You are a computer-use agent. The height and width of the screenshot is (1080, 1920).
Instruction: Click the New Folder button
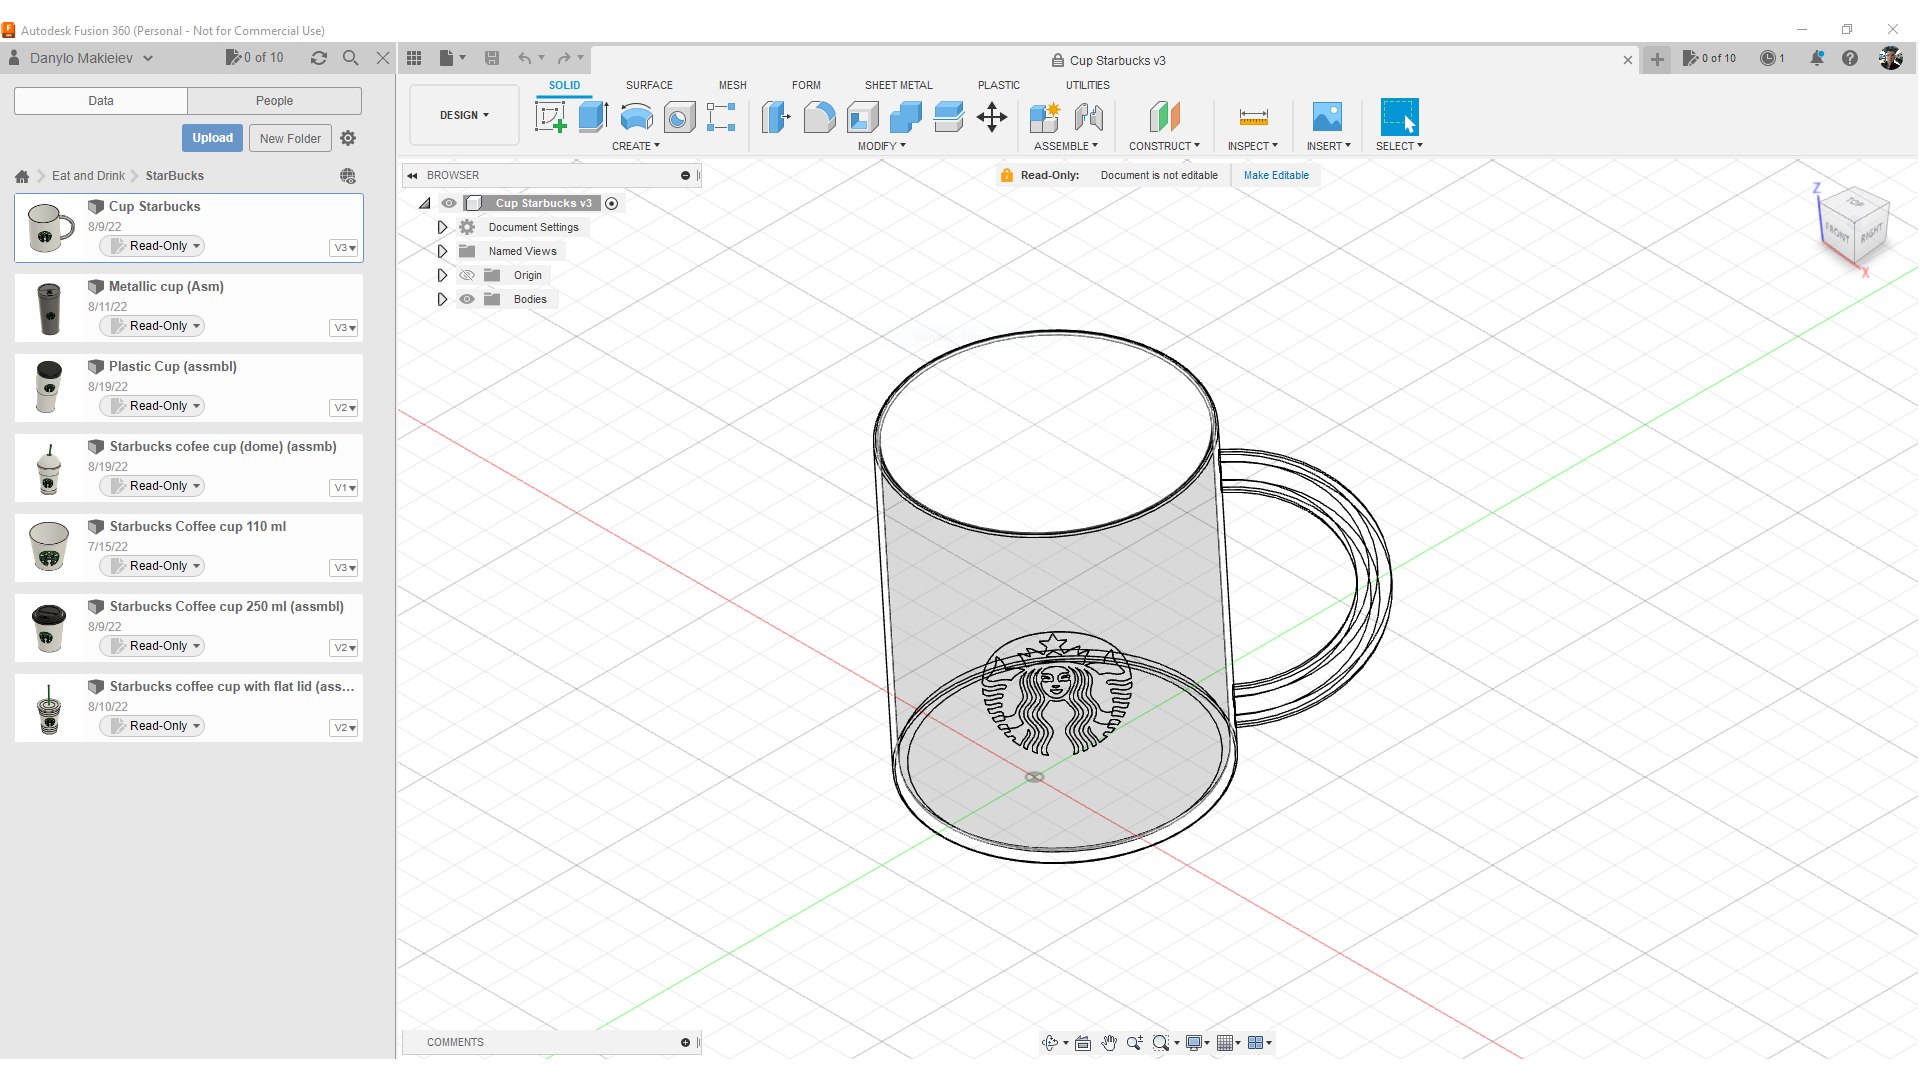290,138
